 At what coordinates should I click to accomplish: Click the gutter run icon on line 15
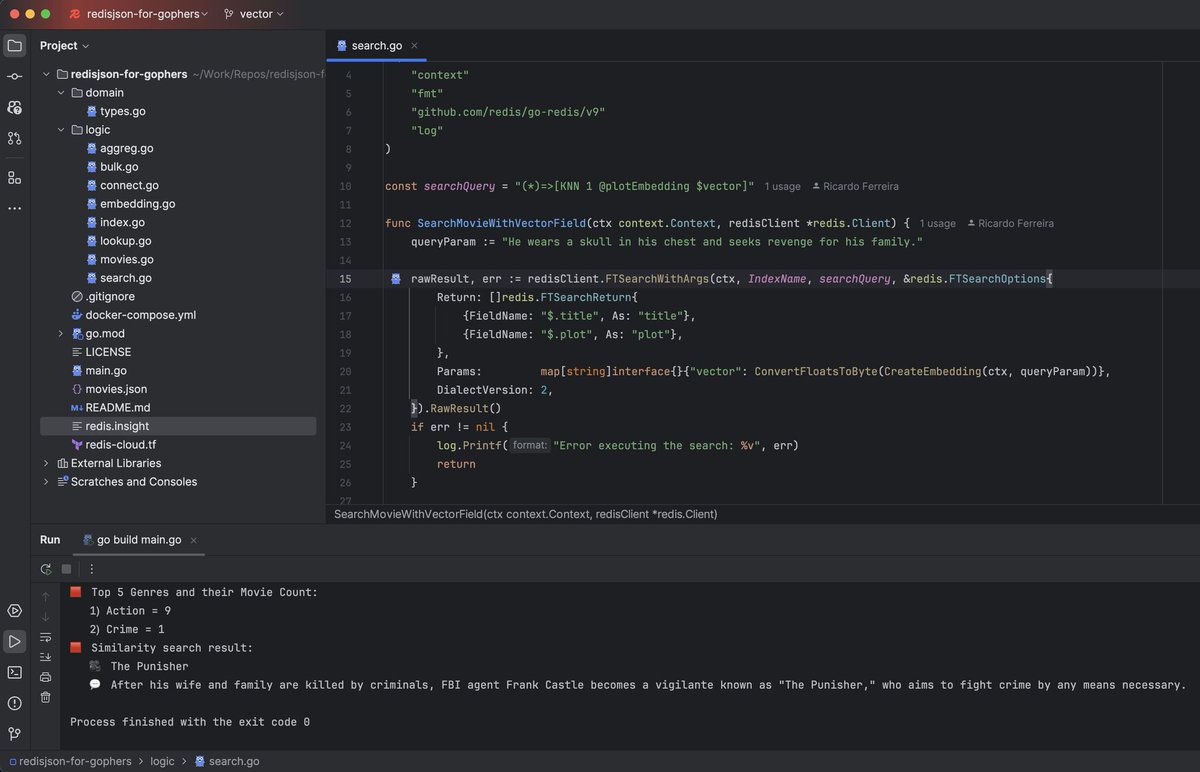pyautogui.click(x=396, y=279)
